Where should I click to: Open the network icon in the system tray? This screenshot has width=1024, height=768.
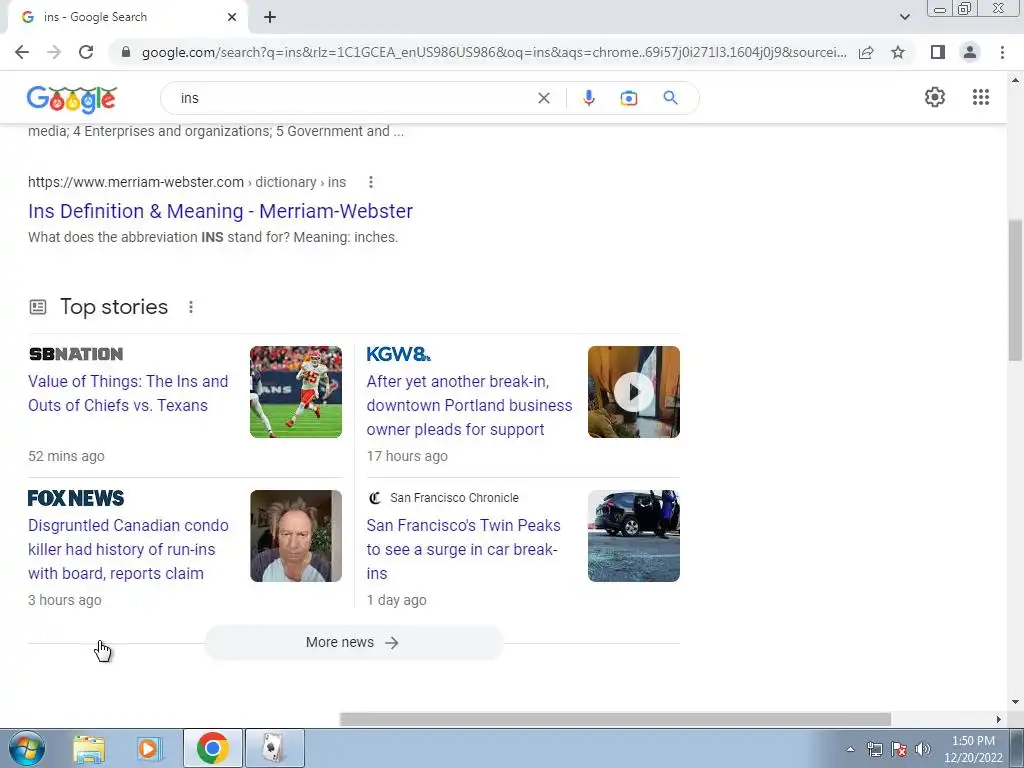coord(874,749)
